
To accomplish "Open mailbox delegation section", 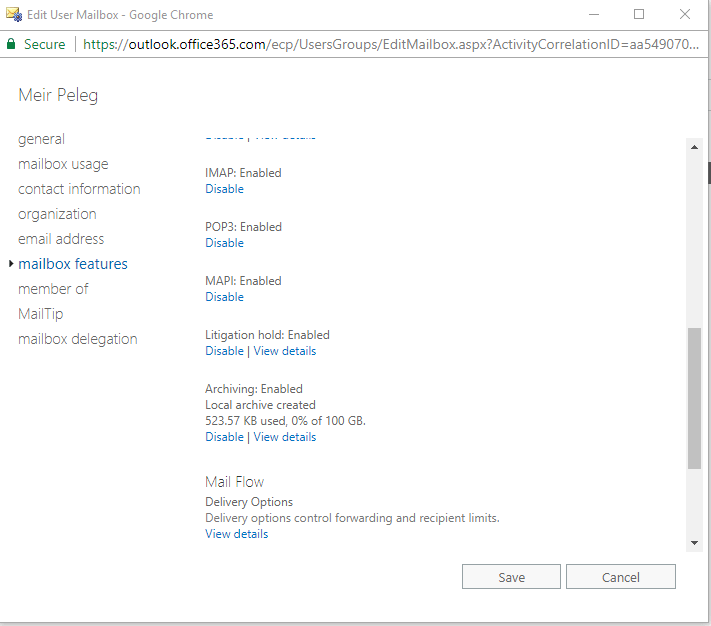I will 78,339.
